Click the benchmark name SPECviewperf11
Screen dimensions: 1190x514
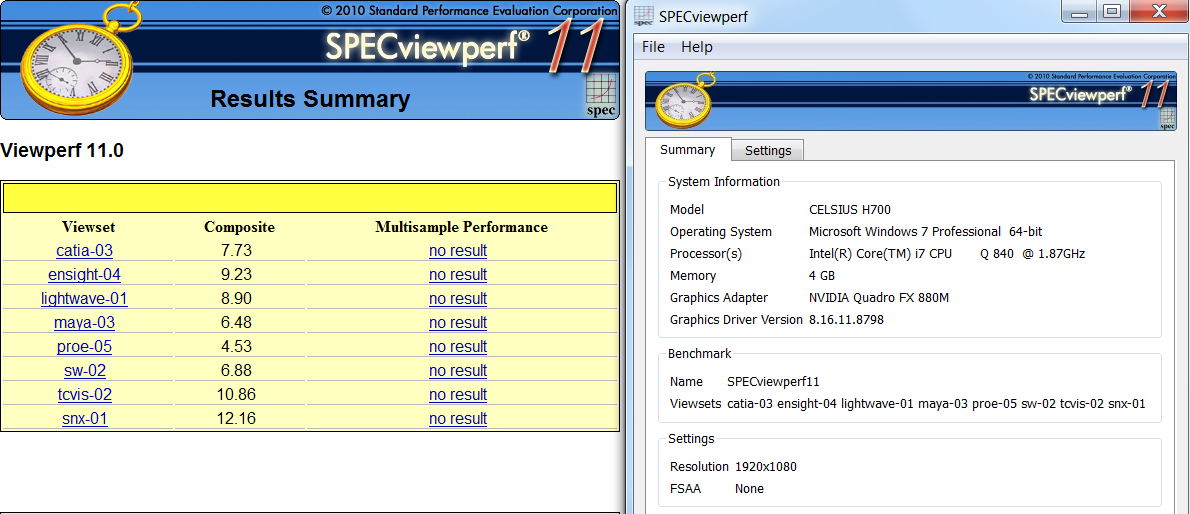(773, 381)
